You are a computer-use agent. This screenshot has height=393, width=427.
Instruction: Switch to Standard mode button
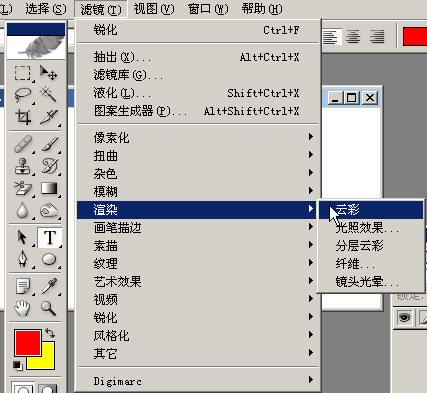23,387
